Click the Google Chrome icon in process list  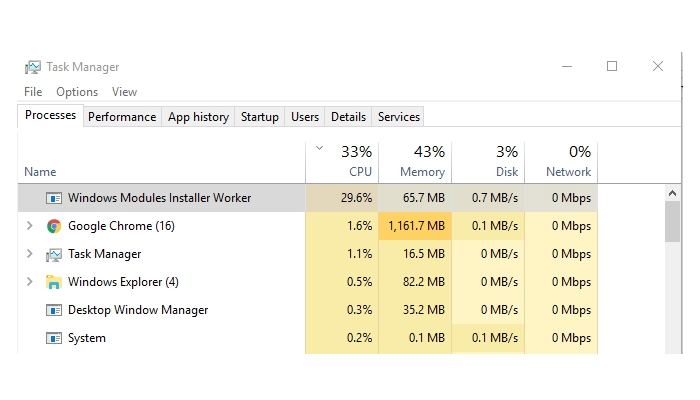tap(54, 226)
